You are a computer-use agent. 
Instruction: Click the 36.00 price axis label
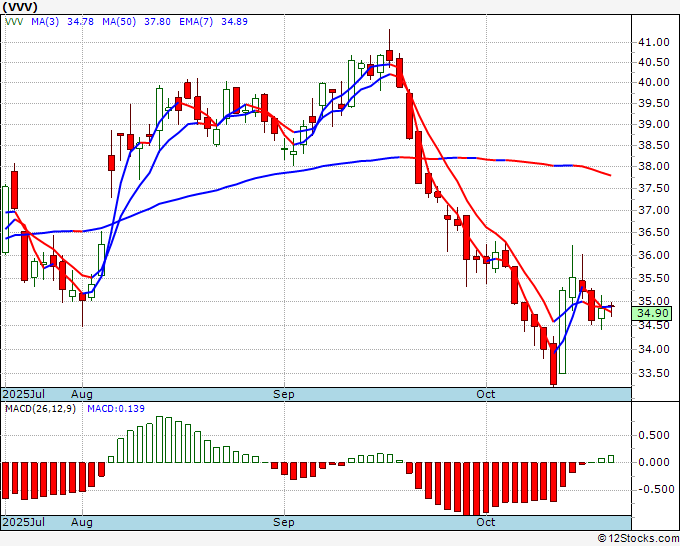(654, 255)
